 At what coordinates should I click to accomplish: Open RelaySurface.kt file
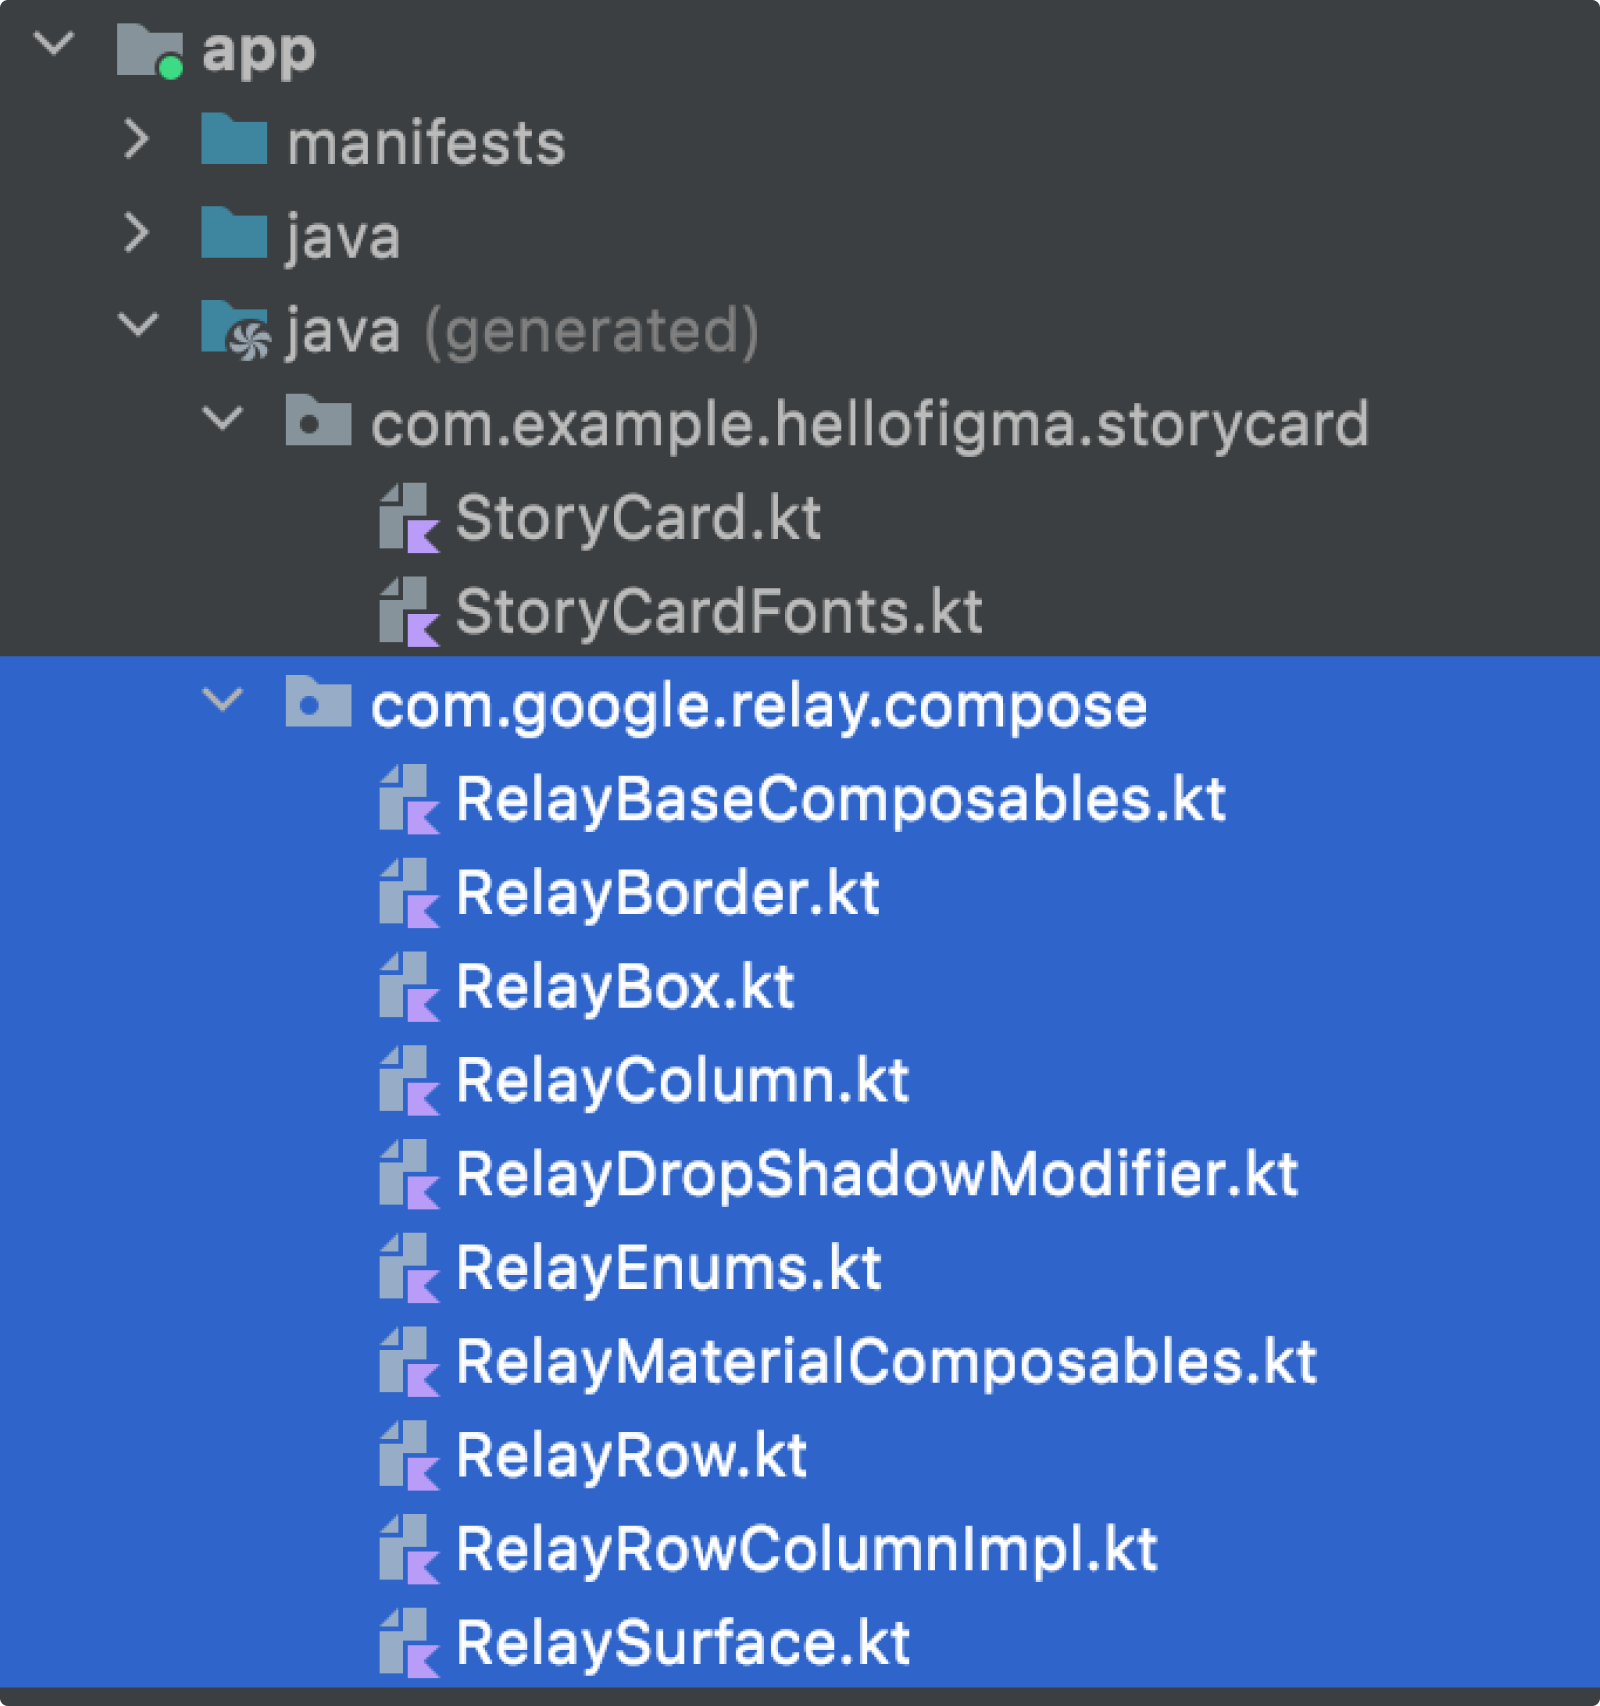(683, 1644)
